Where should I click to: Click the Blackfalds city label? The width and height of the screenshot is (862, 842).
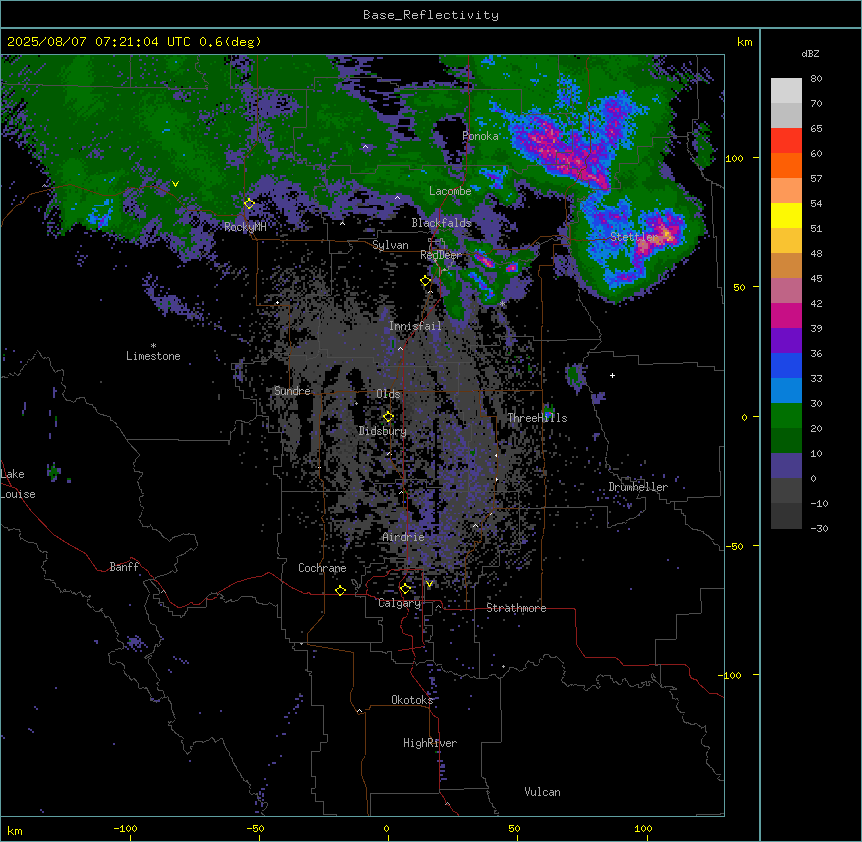[441, 223]
